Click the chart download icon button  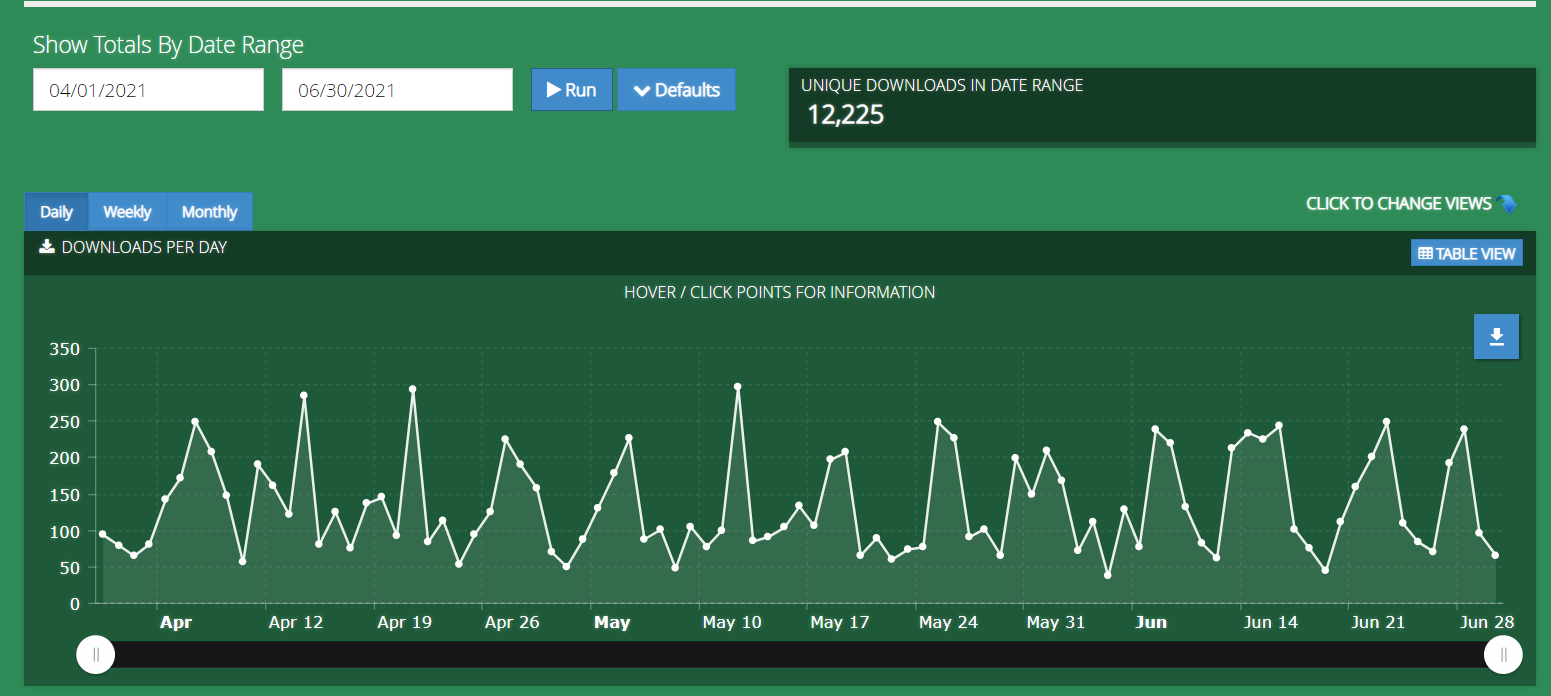[x=1496, y=336]
